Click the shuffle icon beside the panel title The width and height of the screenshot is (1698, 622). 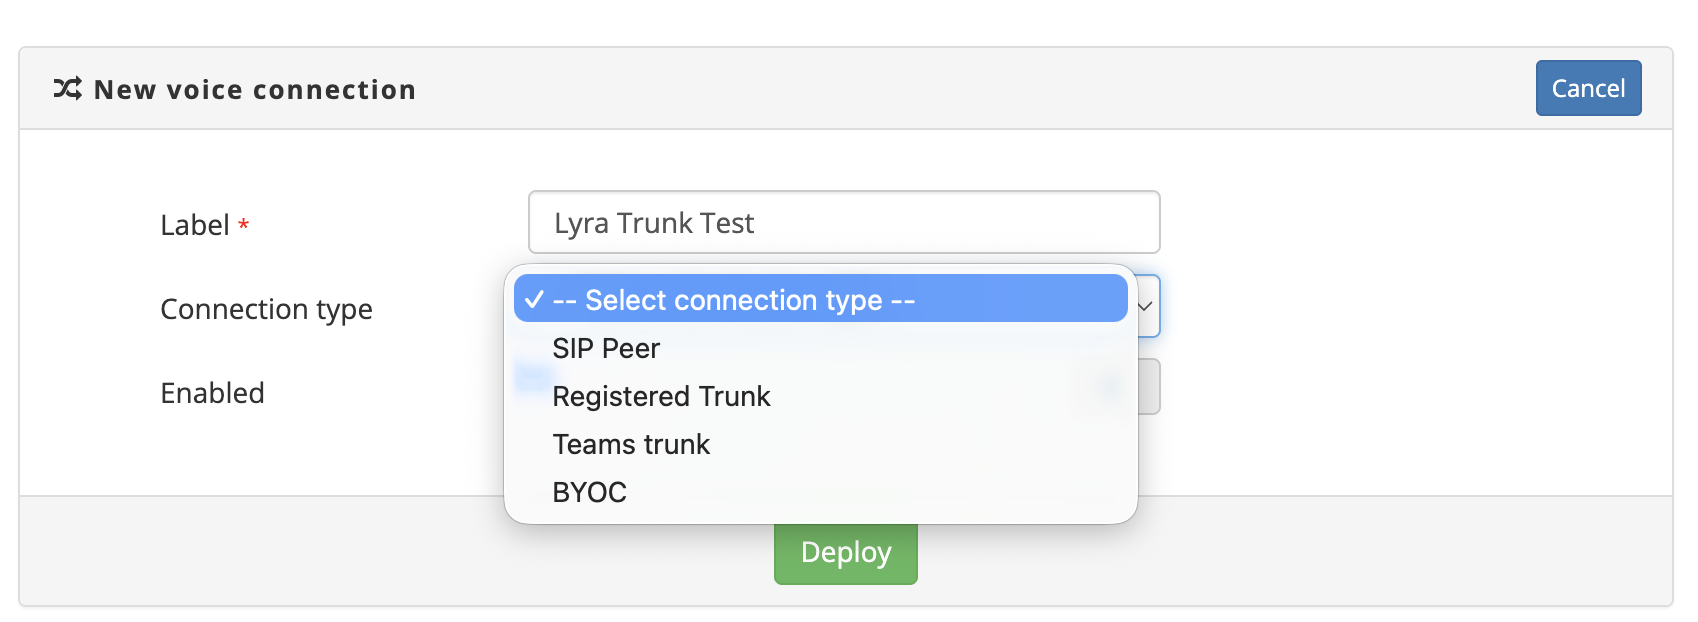click(x=67, y=89)
